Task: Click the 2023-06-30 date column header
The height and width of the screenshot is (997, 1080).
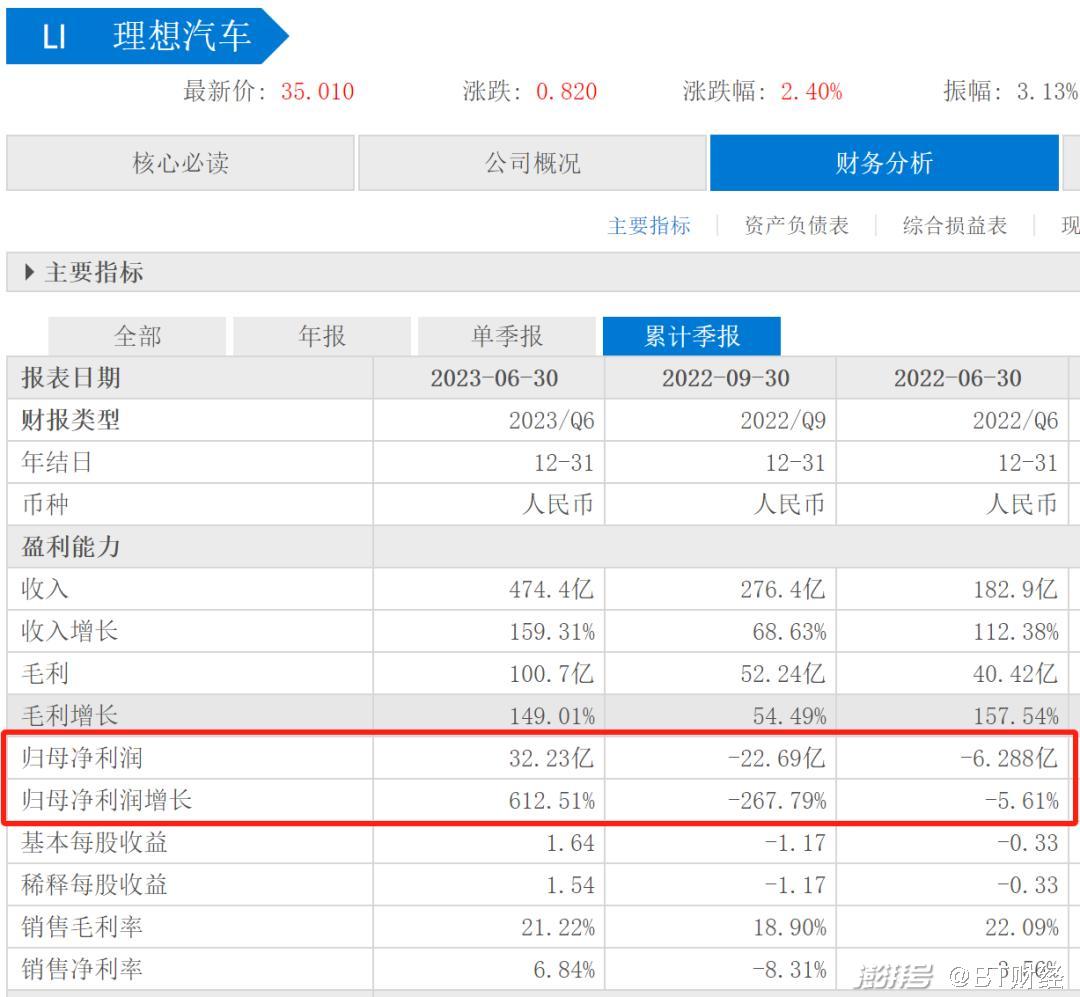Action: tap(497, 378)
